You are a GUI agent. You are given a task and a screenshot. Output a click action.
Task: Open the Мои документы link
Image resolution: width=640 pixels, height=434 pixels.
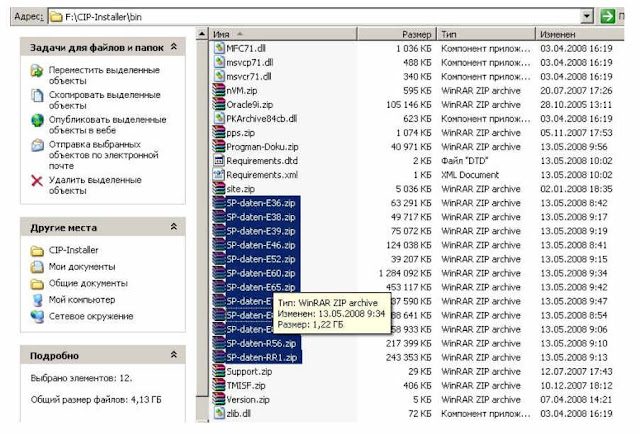82,267
